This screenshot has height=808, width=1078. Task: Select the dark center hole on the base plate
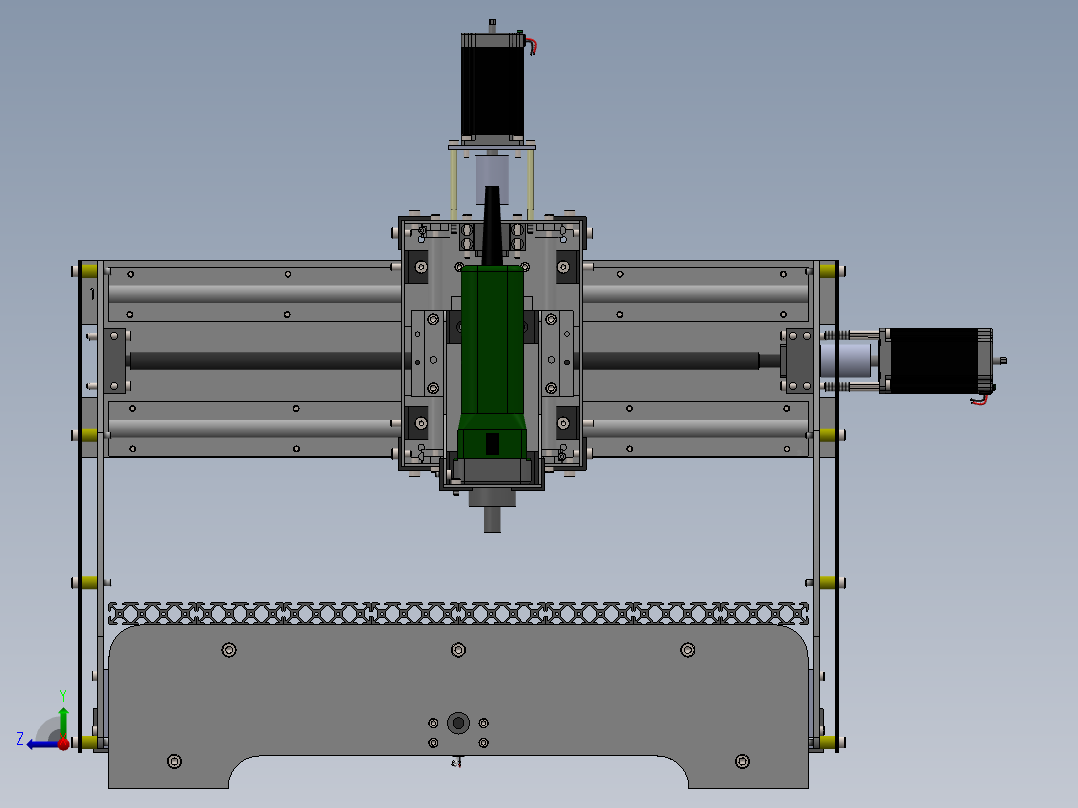tap(460, 720)
